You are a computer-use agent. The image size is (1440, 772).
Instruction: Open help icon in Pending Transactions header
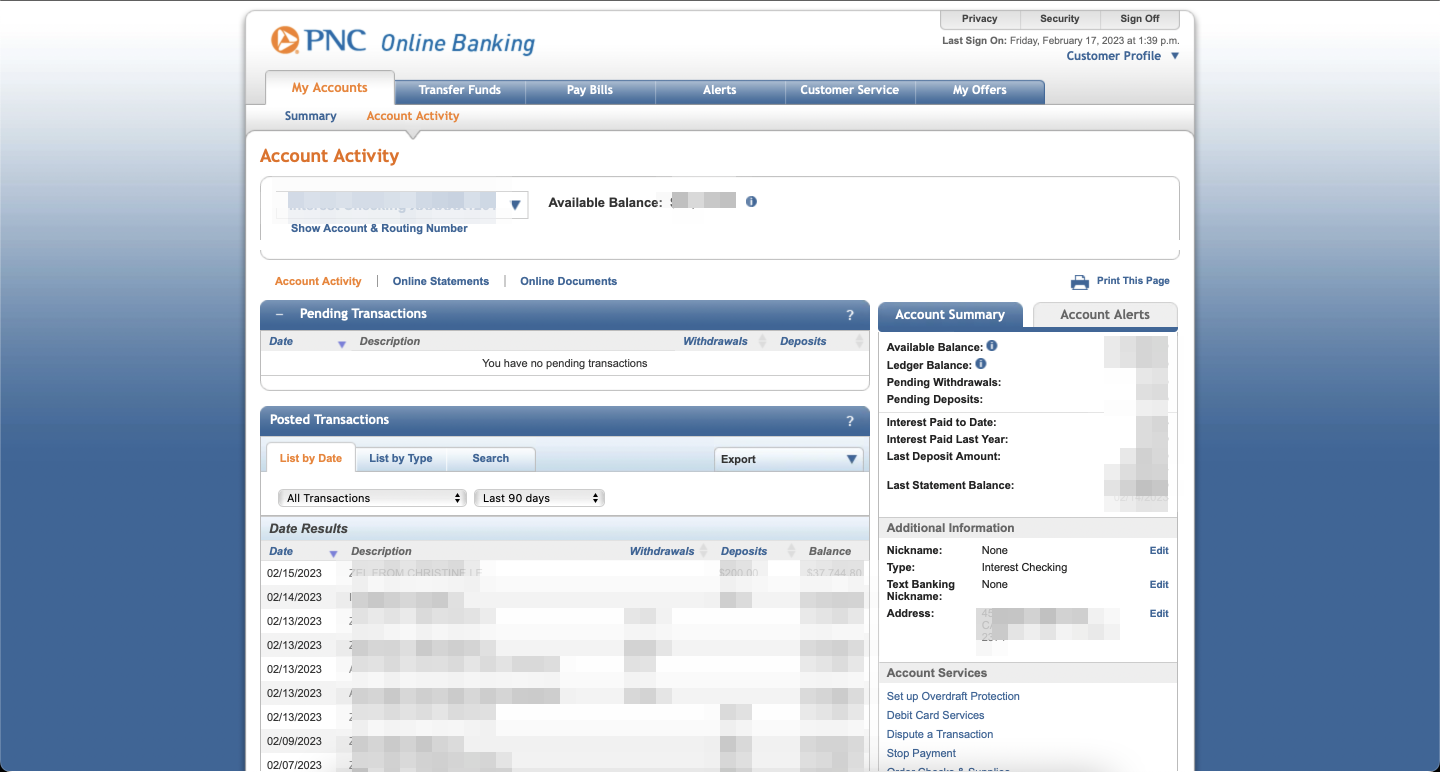(x=850, y=315)
